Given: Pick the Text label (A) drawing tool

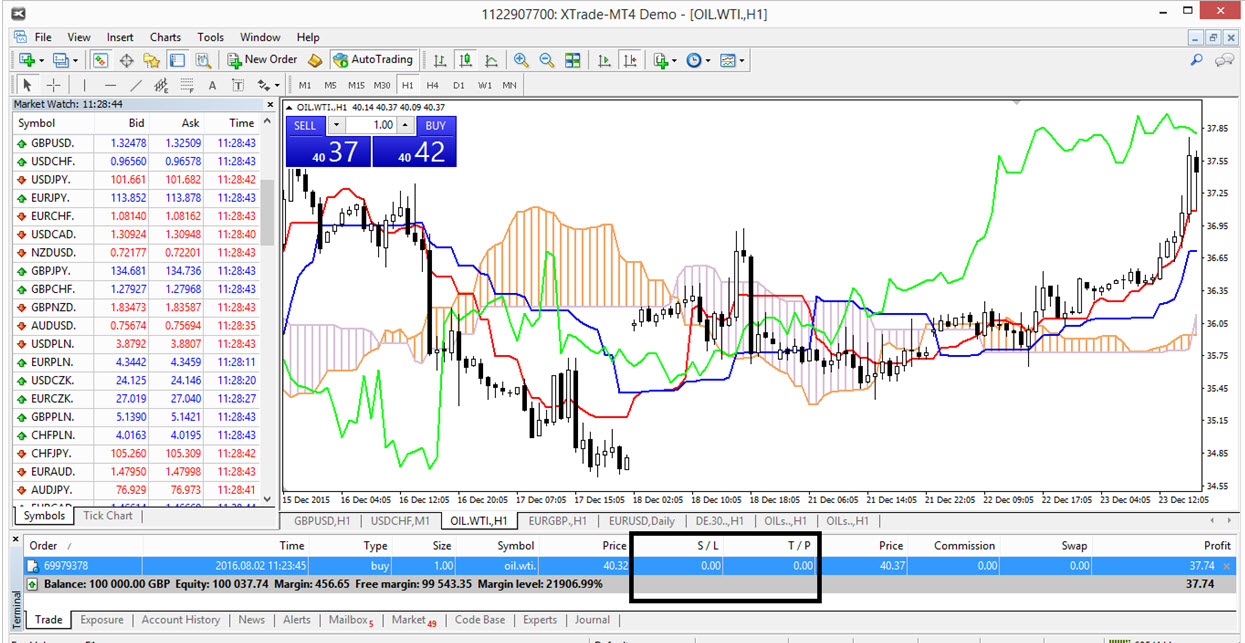Looking at the screenshot, I should click(x=212, y=85).
